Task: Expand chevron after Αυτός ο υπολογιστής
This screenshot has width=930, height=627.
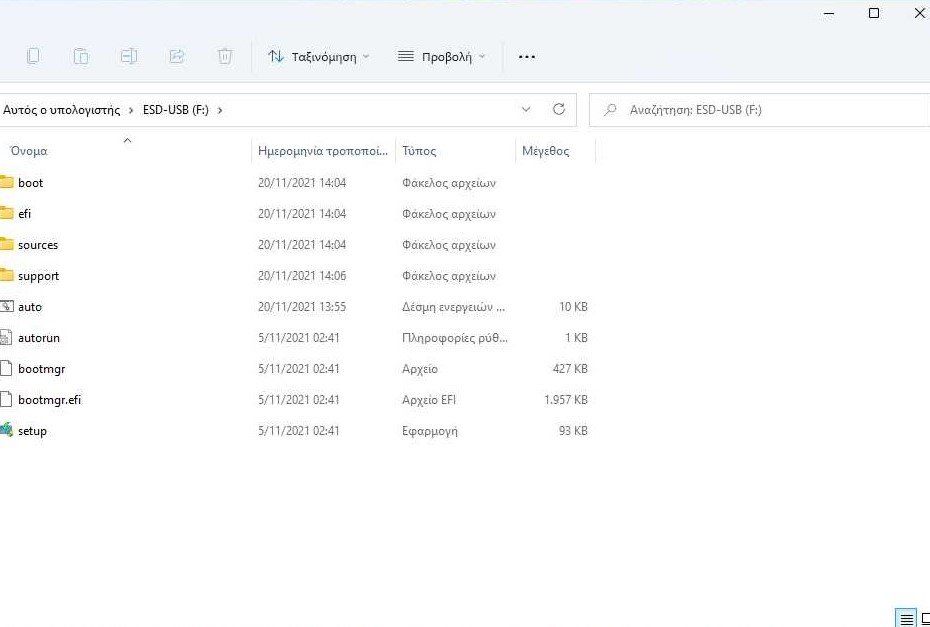Action: [131, 110]
